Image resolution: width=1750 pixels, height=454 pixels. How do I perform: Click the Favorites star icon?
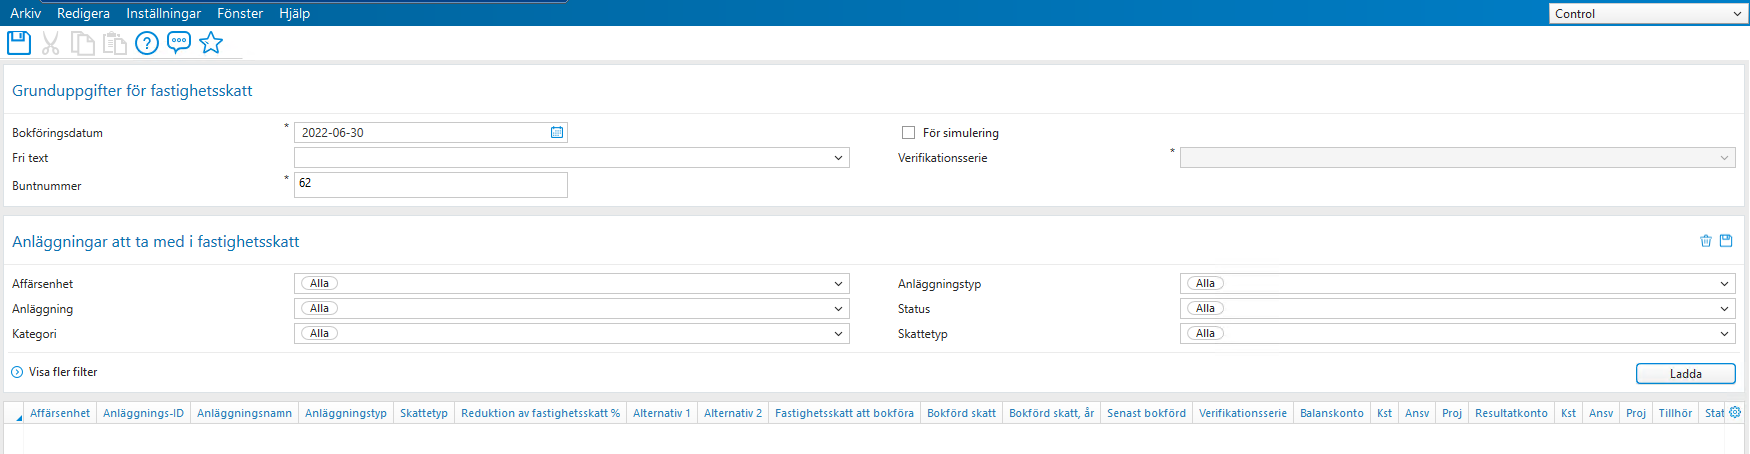tap(211, 42)
